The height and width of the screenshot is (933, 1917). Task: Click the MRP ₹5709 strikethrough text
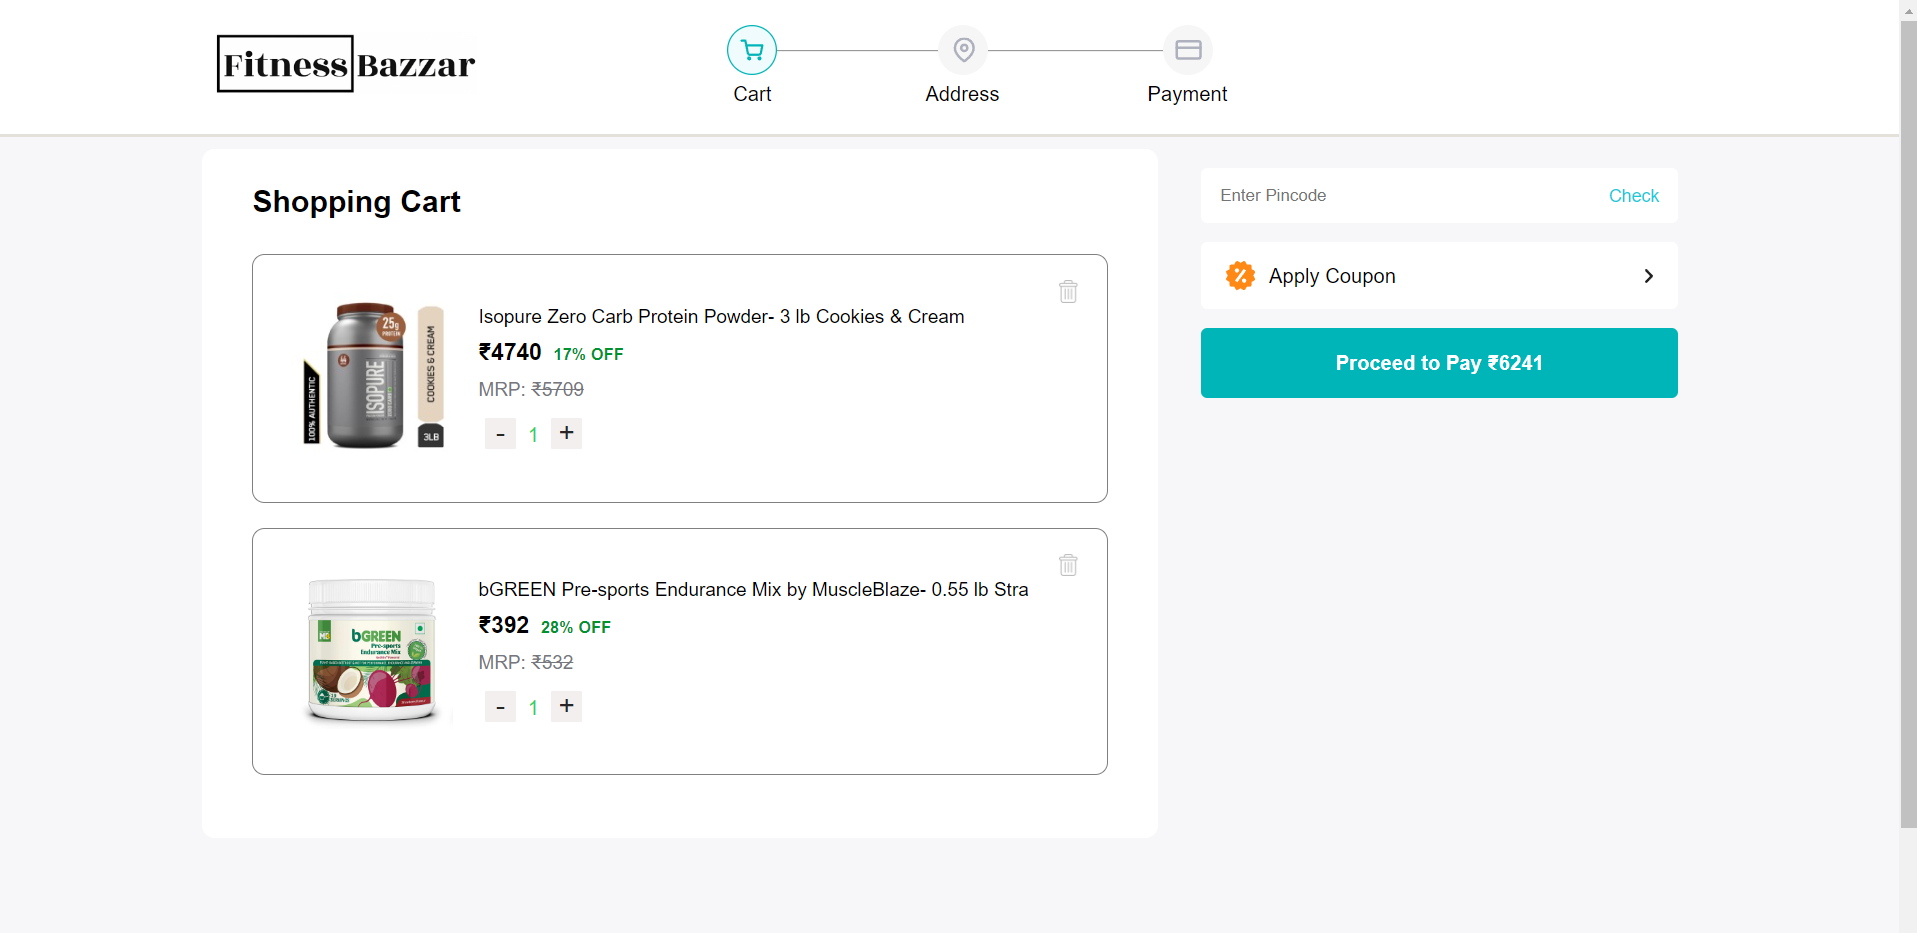click(531, 389)
